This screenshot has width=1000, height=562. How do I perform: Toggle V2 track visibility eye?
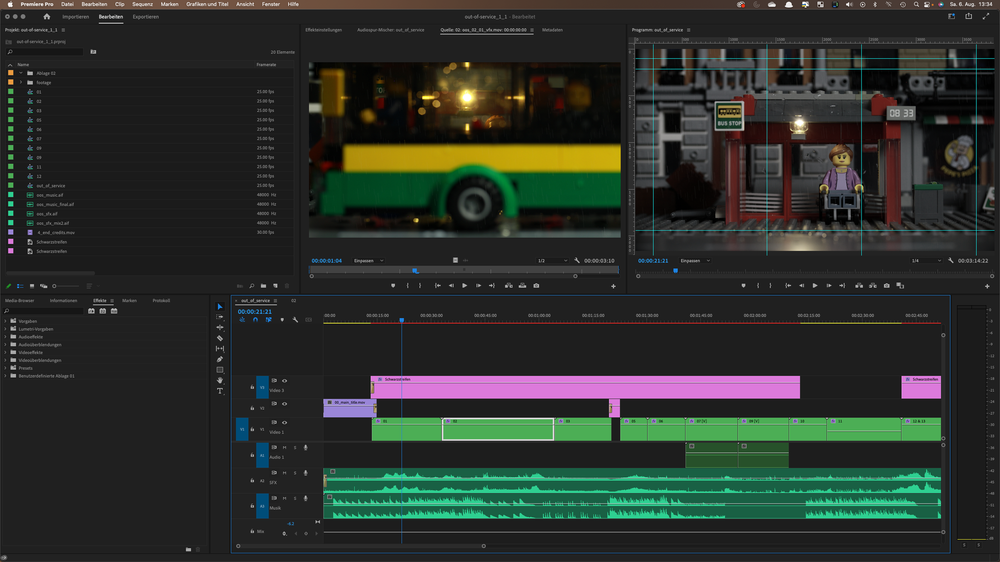pos(284,404)
